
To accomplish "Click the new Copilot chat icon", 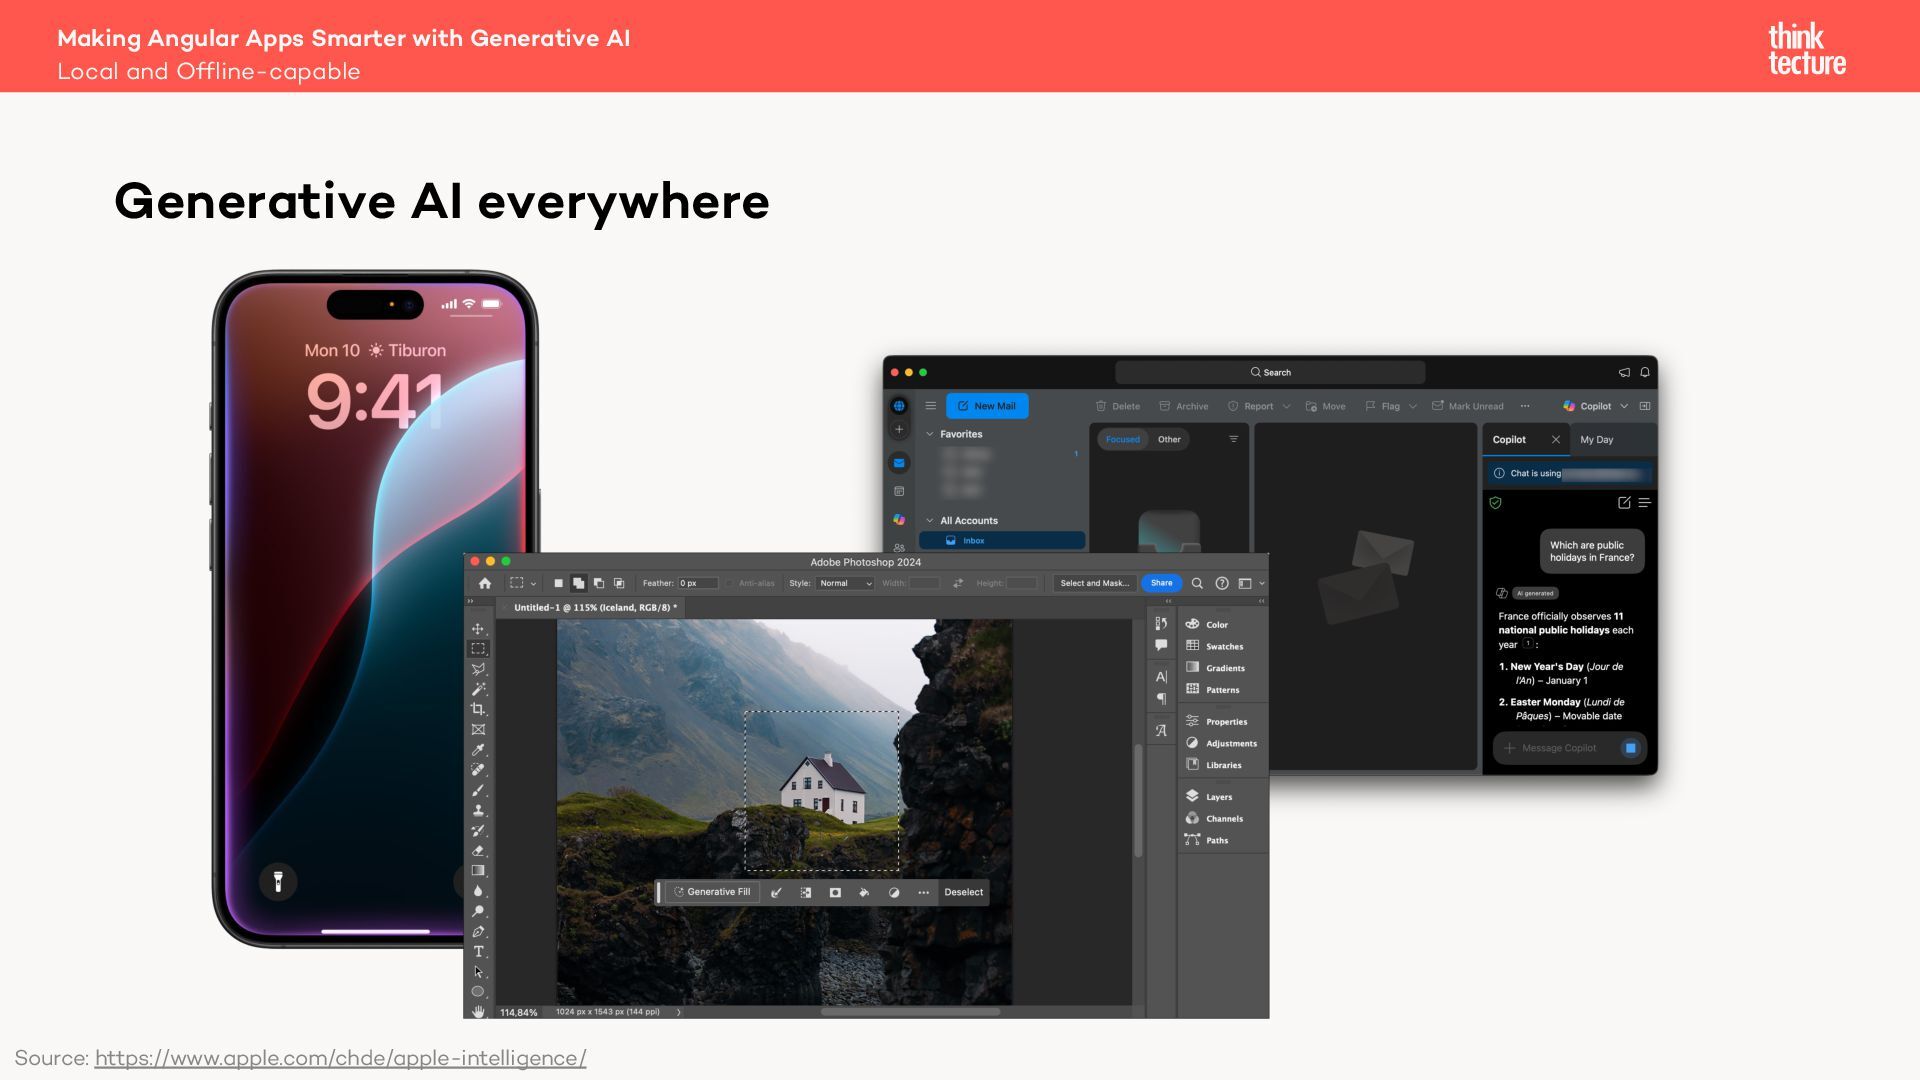I will (1624, 503).
